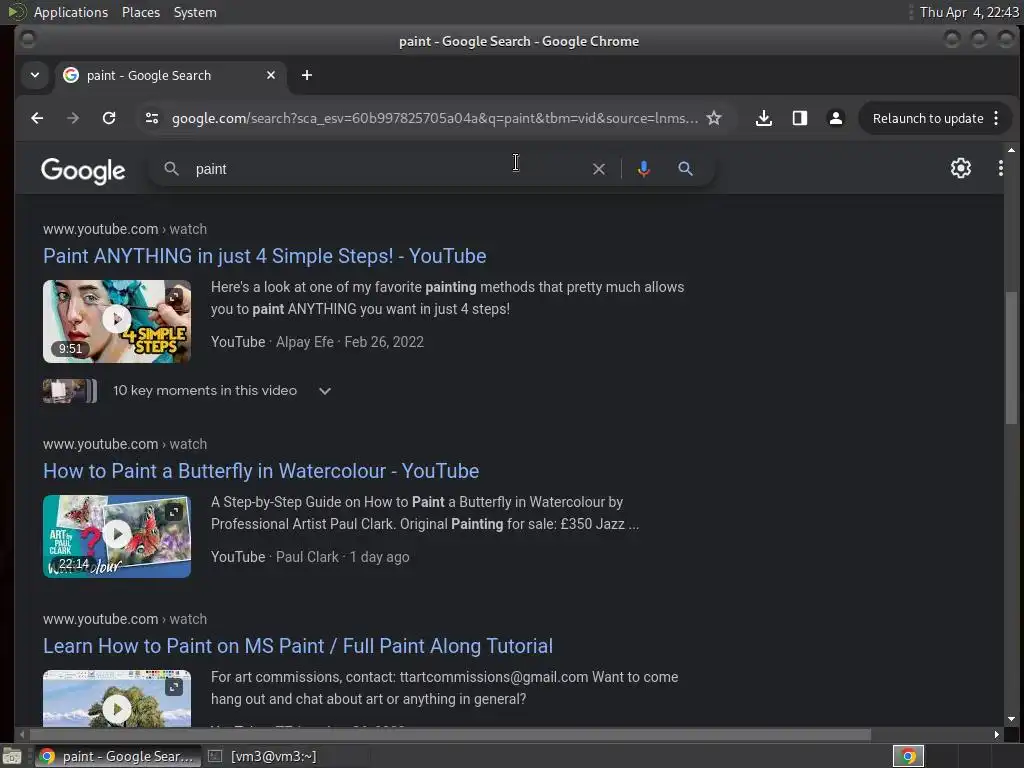Click Relaunch to update button
Image resolution: width=1024 pixels, height=768 pixels.
pos(927,118)
